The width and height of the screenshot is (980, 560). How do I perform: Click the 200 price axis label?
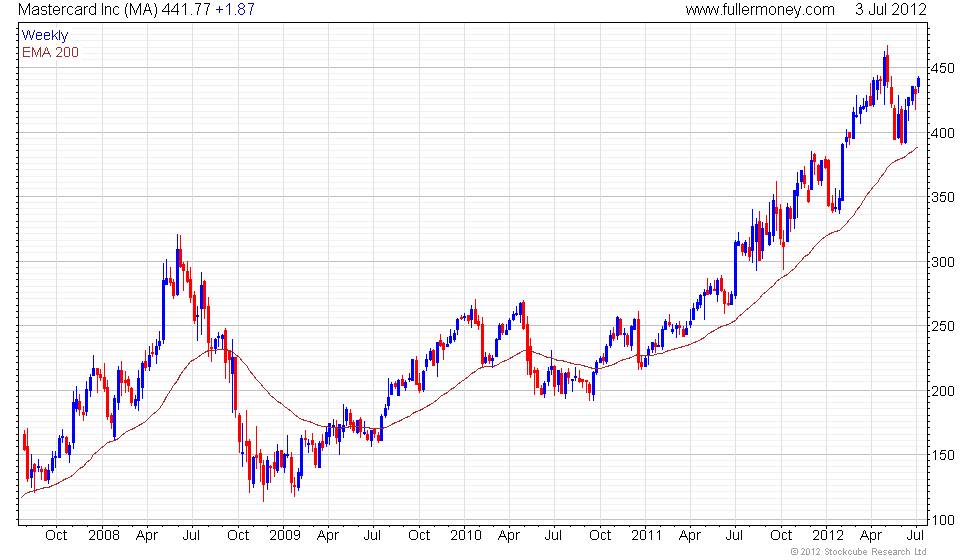pos(942,391)
